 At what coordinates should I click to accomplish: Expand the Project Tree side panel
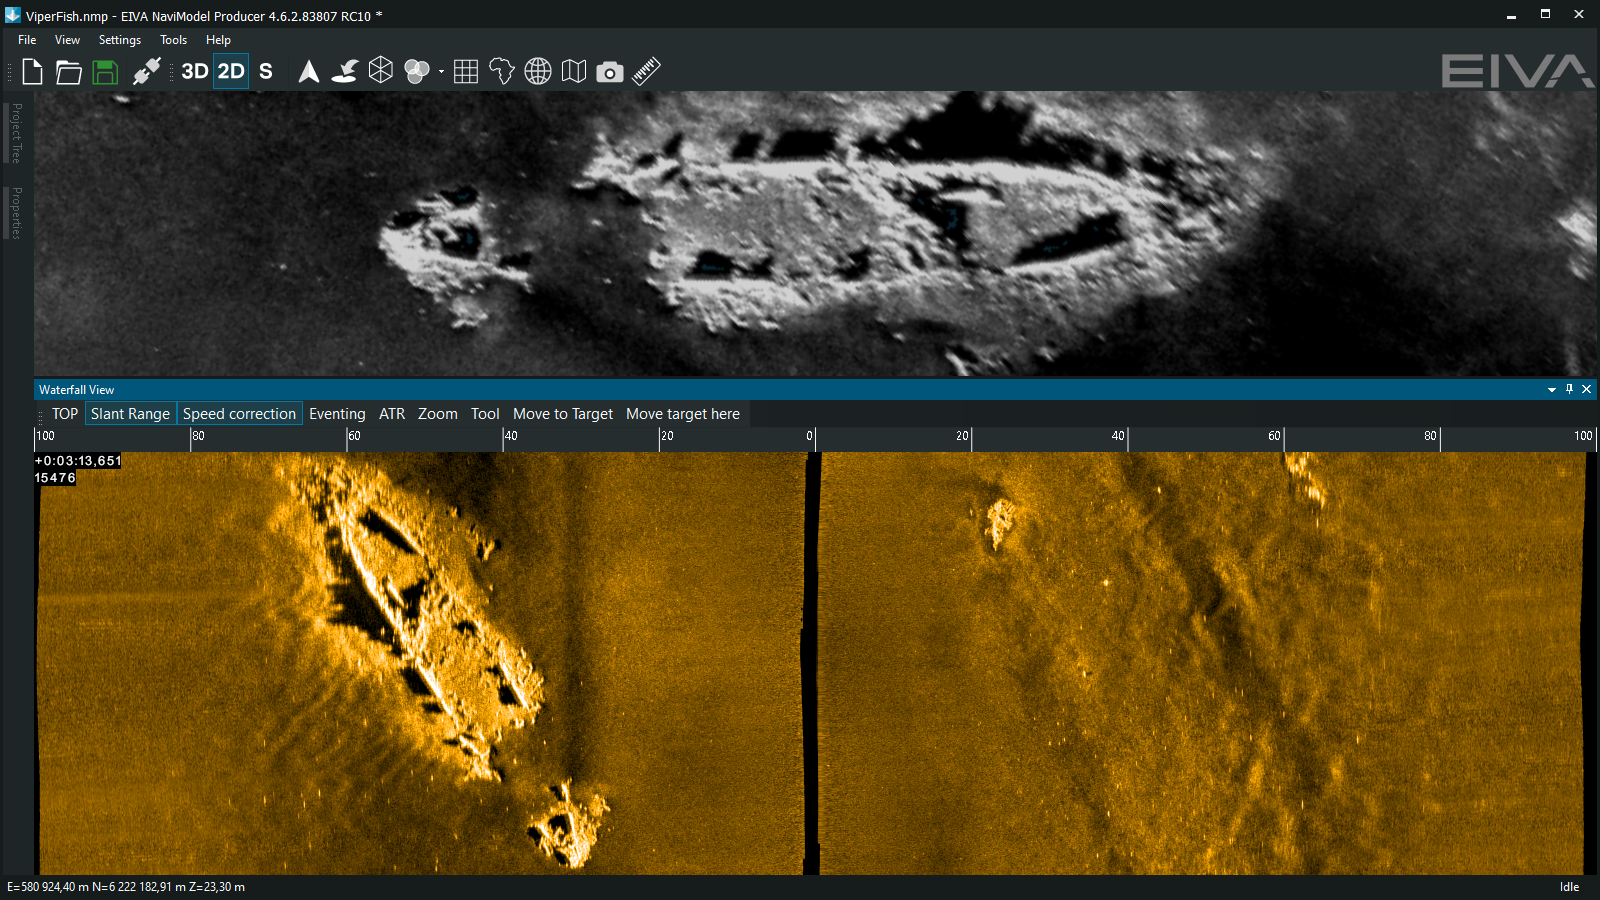16,133
